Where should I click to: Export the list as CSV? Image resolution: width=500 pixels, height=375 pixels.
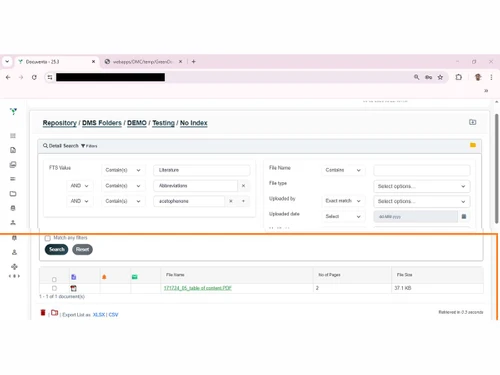113,315
